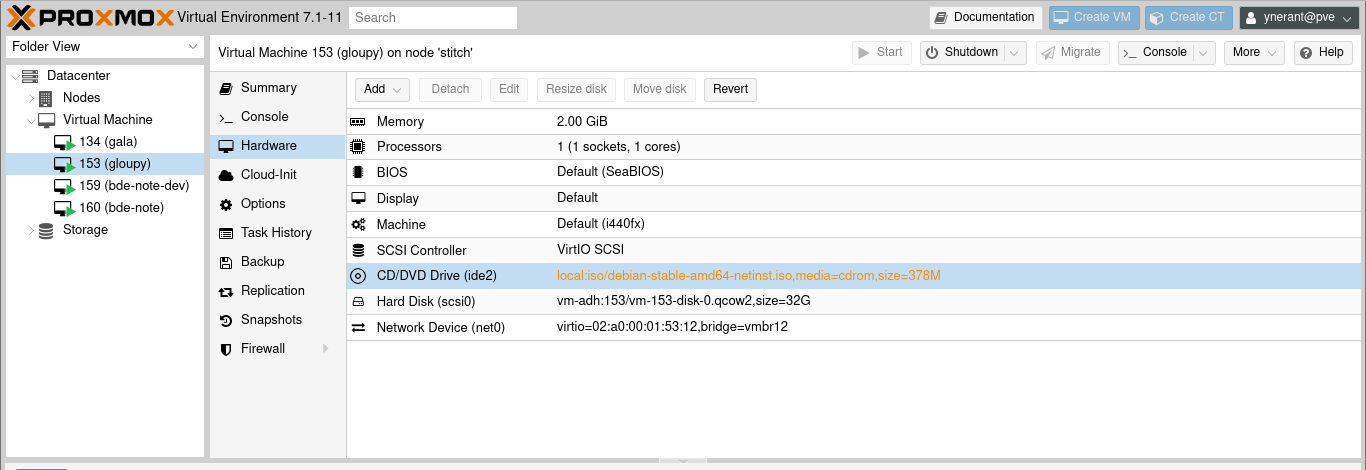Click the Search input field
The width and height of the screenshot is (1366, 470).
pyautogui.click(x=433, y=17)
